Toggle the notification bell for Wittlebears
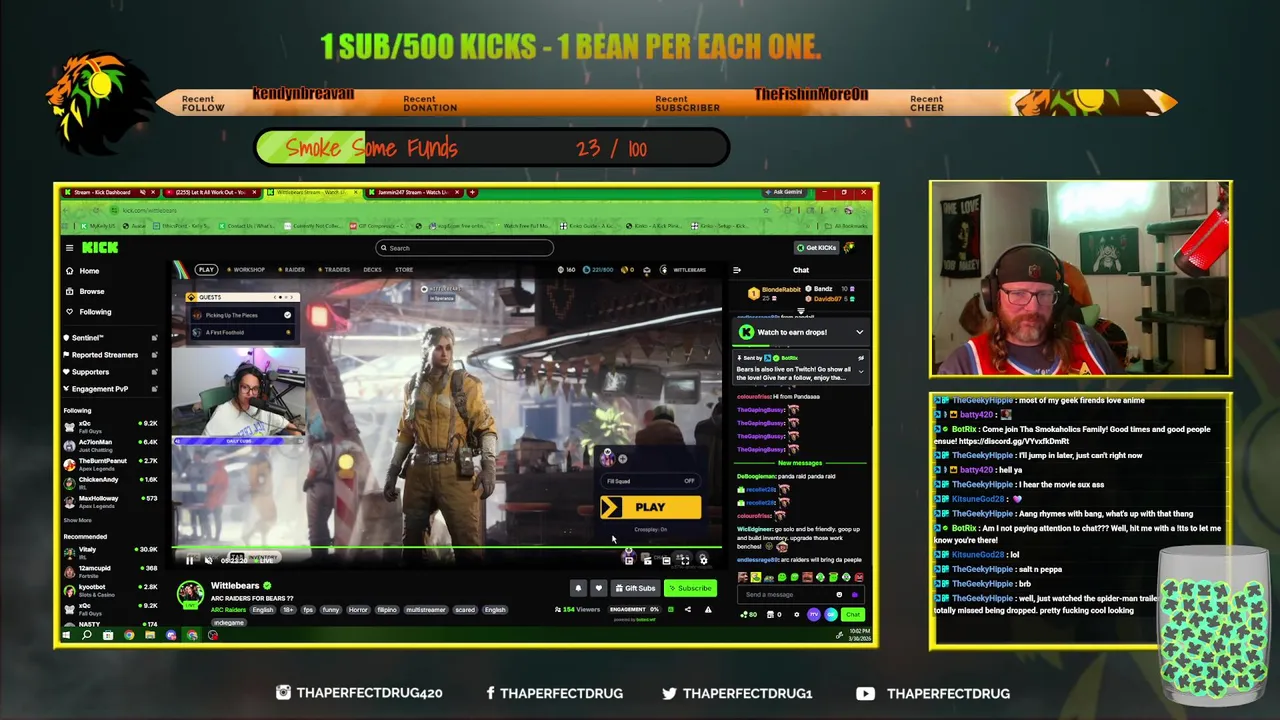 [x=578, y=588]
